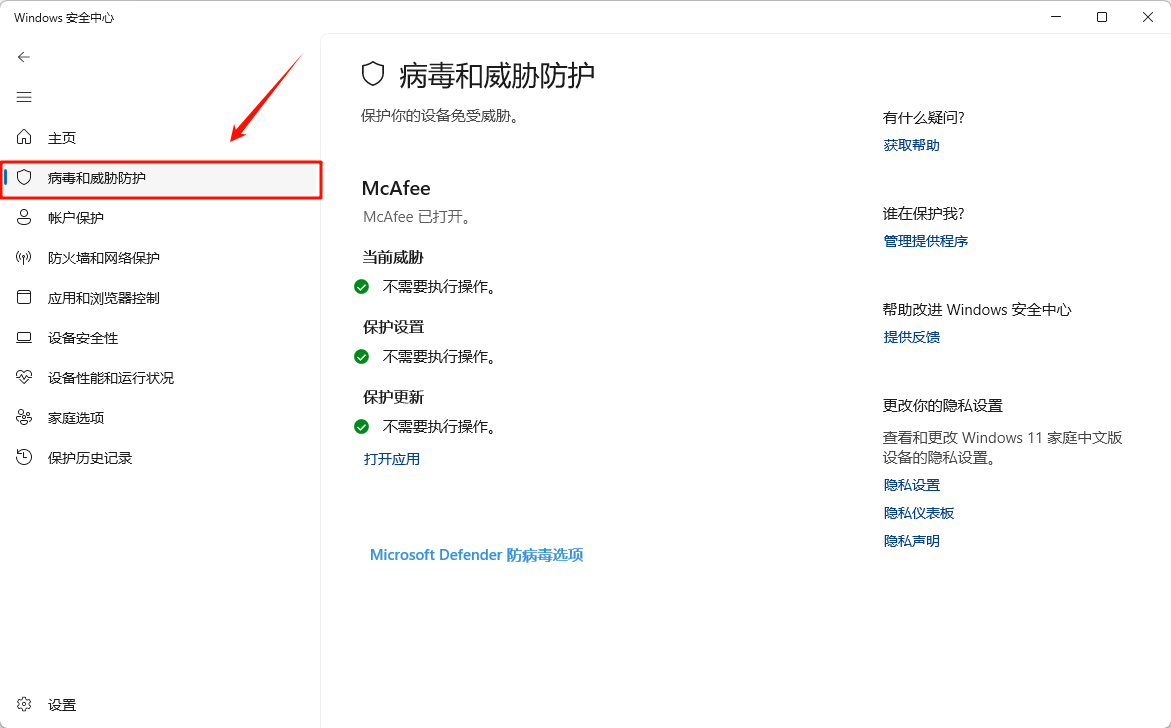Open 设置 at the sidebar bottom
The width and height of the screenshot is (1171, 728).
pos(161,705)
